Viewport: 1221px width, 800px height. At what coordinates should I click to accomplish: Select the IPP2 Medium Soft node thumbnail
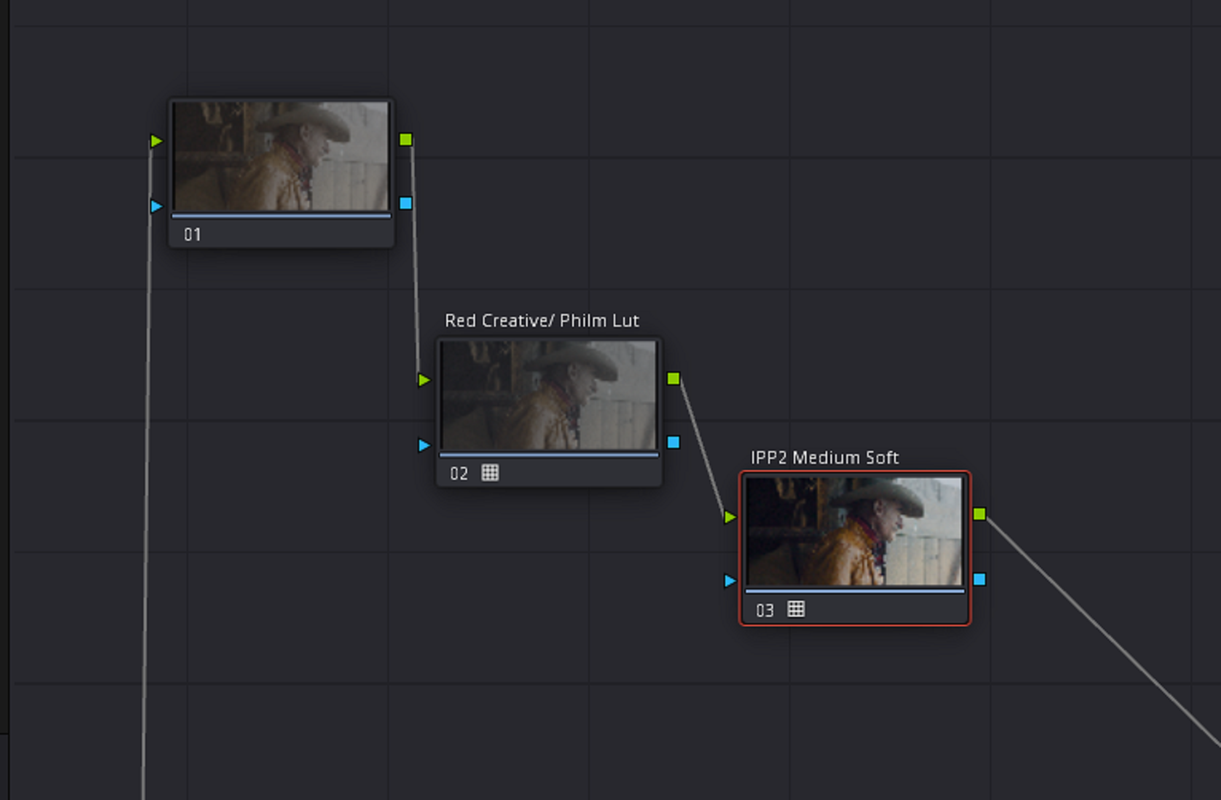(854, 531)
